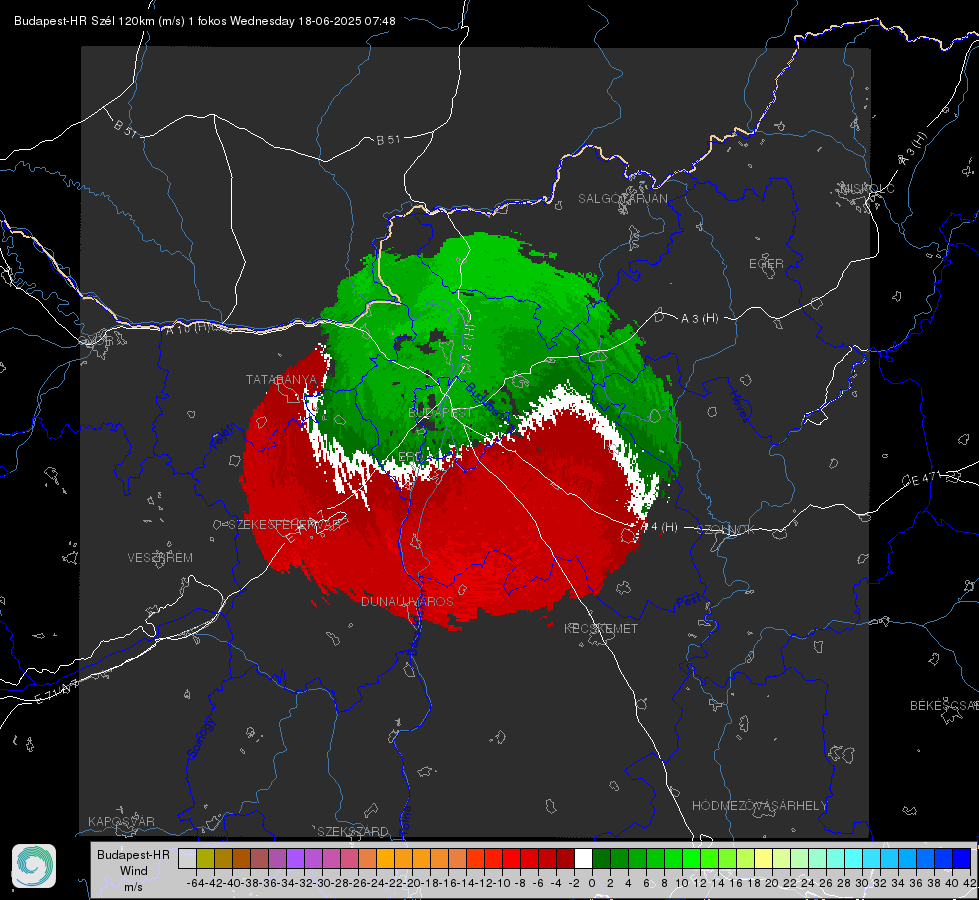Click the BEKESCSABA city label
This screenshot has width=979, height=900.
[944, 706]
